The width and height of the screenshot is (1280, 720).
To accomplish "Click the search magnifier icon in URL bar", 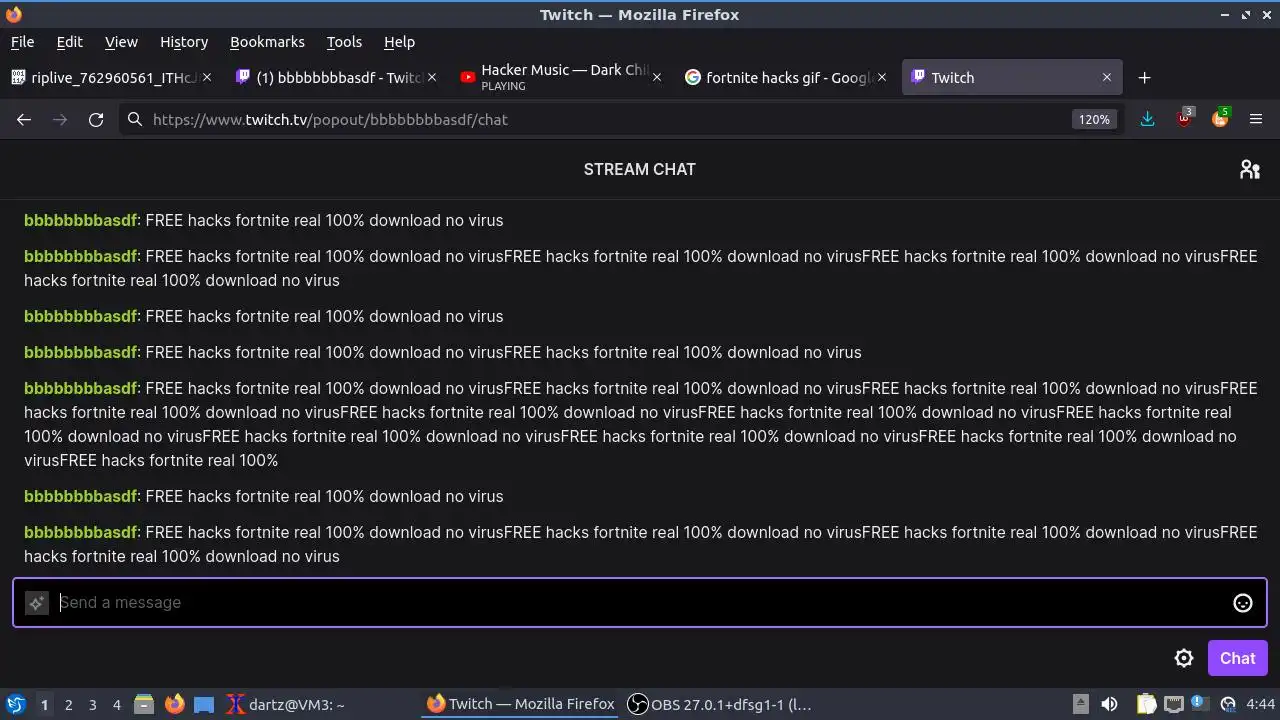I will [135, 119].
